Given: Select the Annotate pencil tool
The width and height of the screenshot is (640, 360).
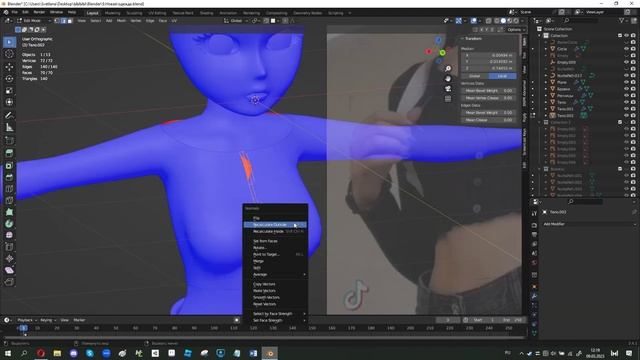Looking at the screenshot, I should (9, 116).
